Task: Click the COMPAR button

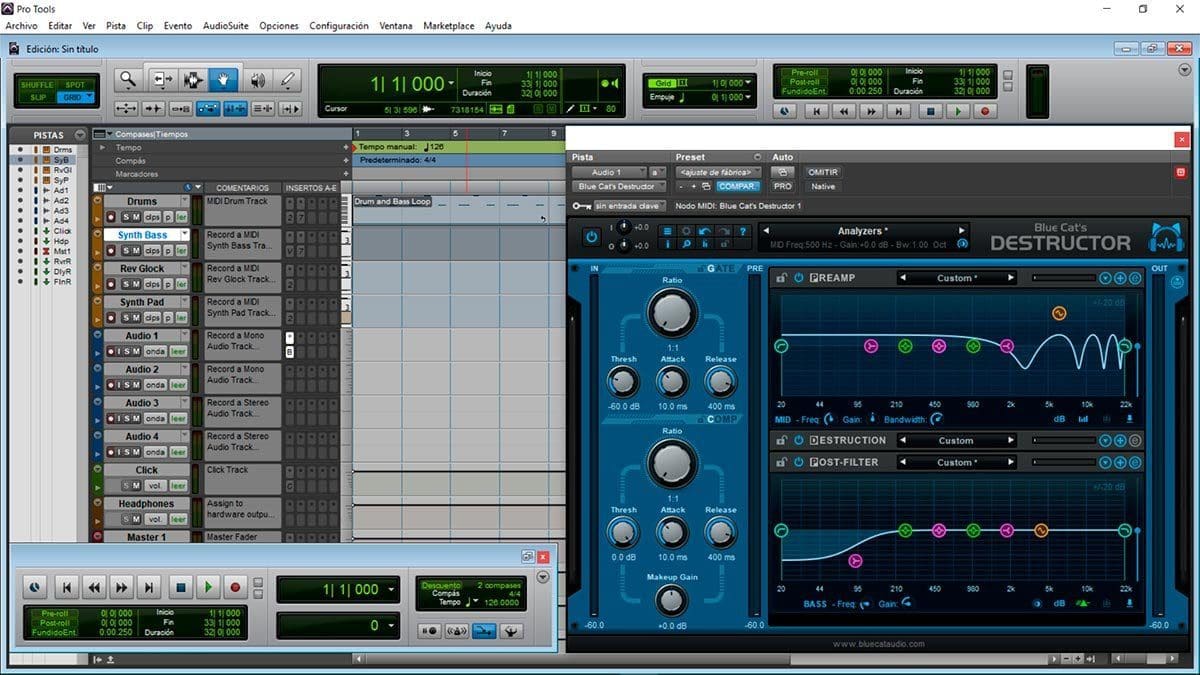Action: (x=738, y=186)
